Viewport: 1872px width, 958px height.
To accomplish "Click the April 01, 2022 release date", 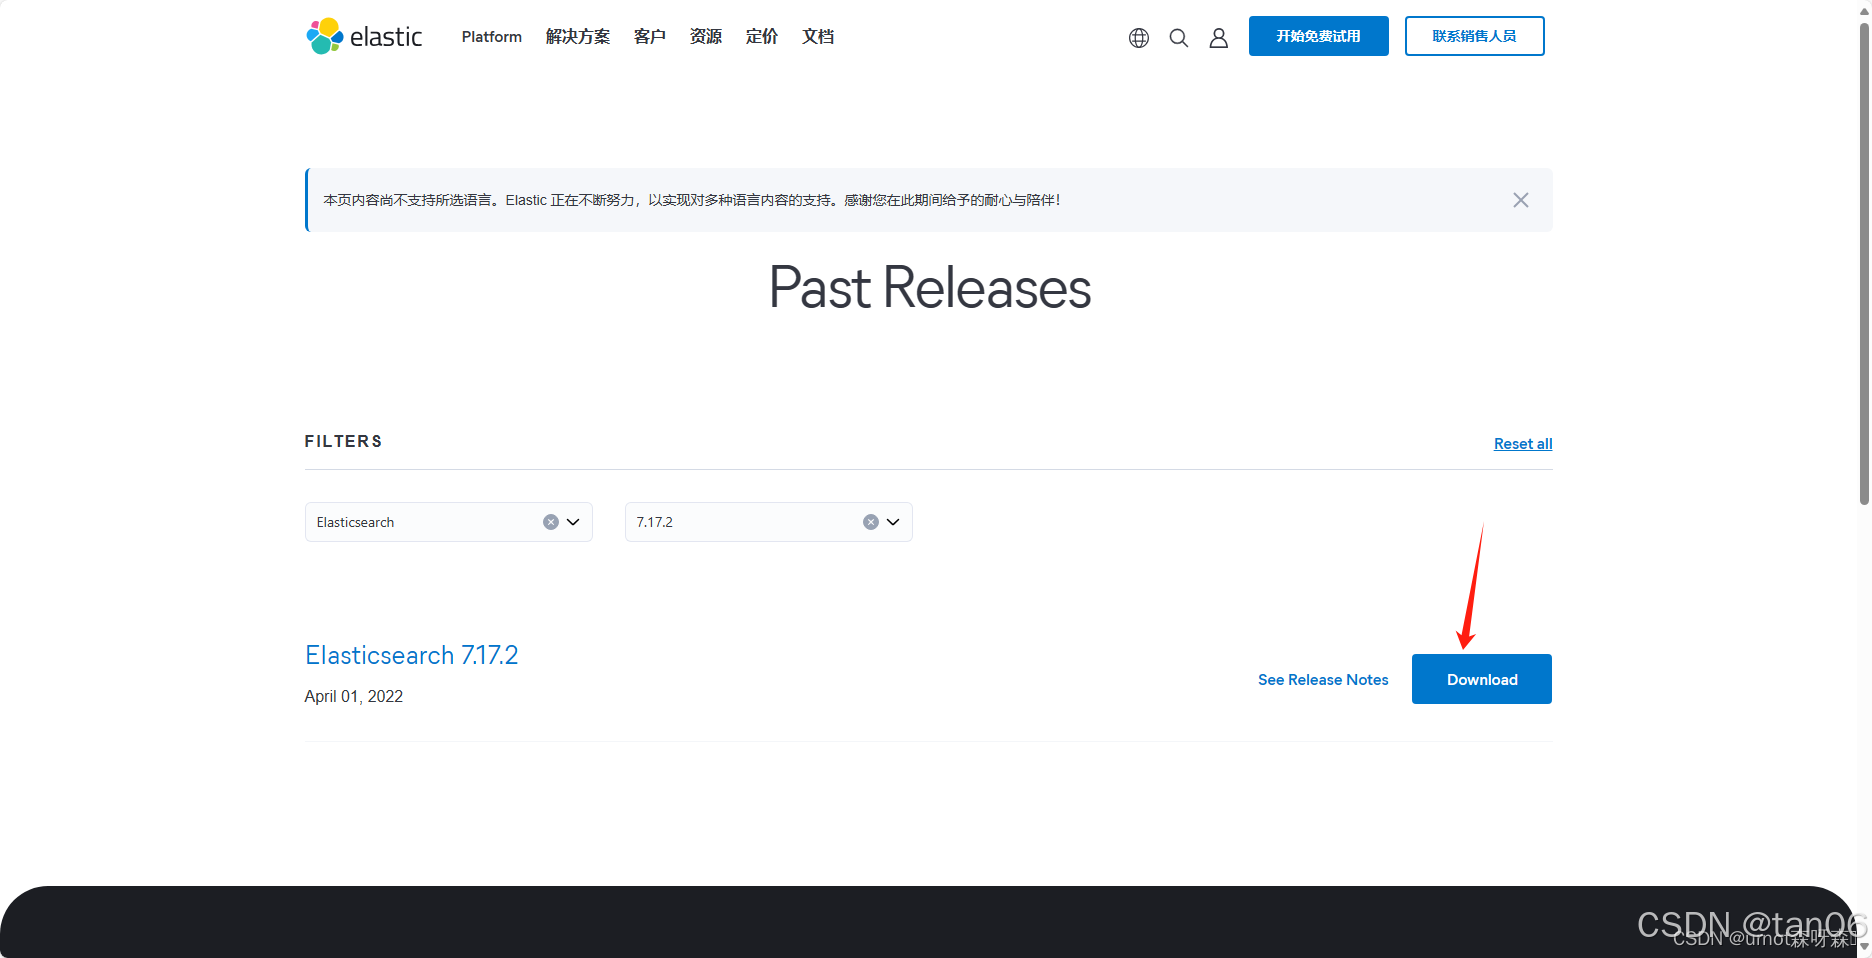I will pos(354,696).
